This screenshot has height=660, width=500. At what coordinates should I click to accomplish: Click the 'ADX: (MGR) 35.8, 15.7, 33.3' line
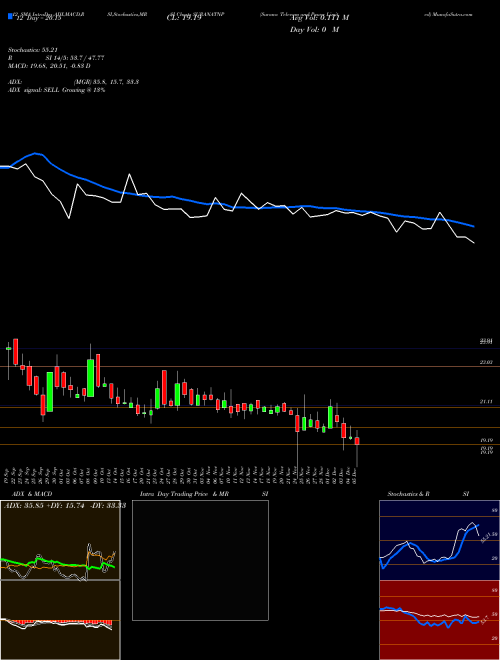(x=73, y=82)
